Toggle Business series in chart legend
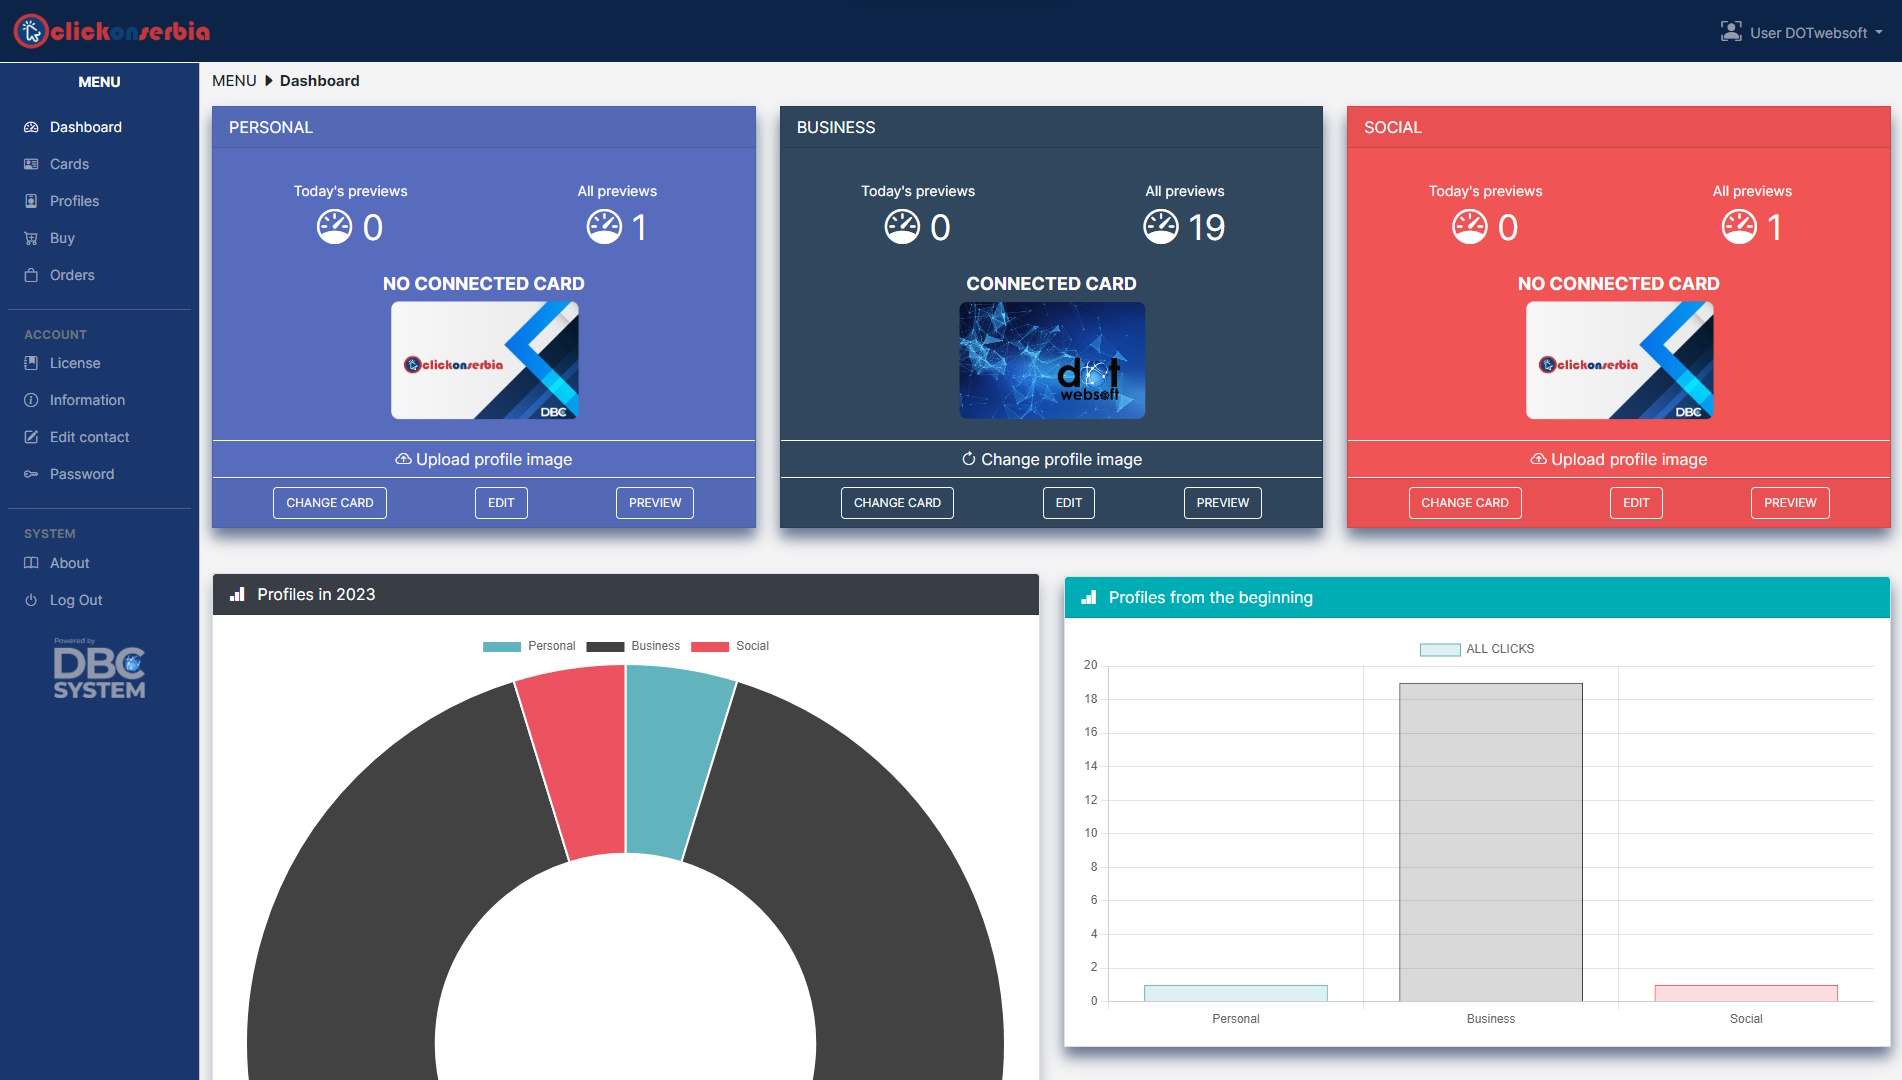Image resolution: width=1902 pixels, height=1080 pixels. pos(632,646)
